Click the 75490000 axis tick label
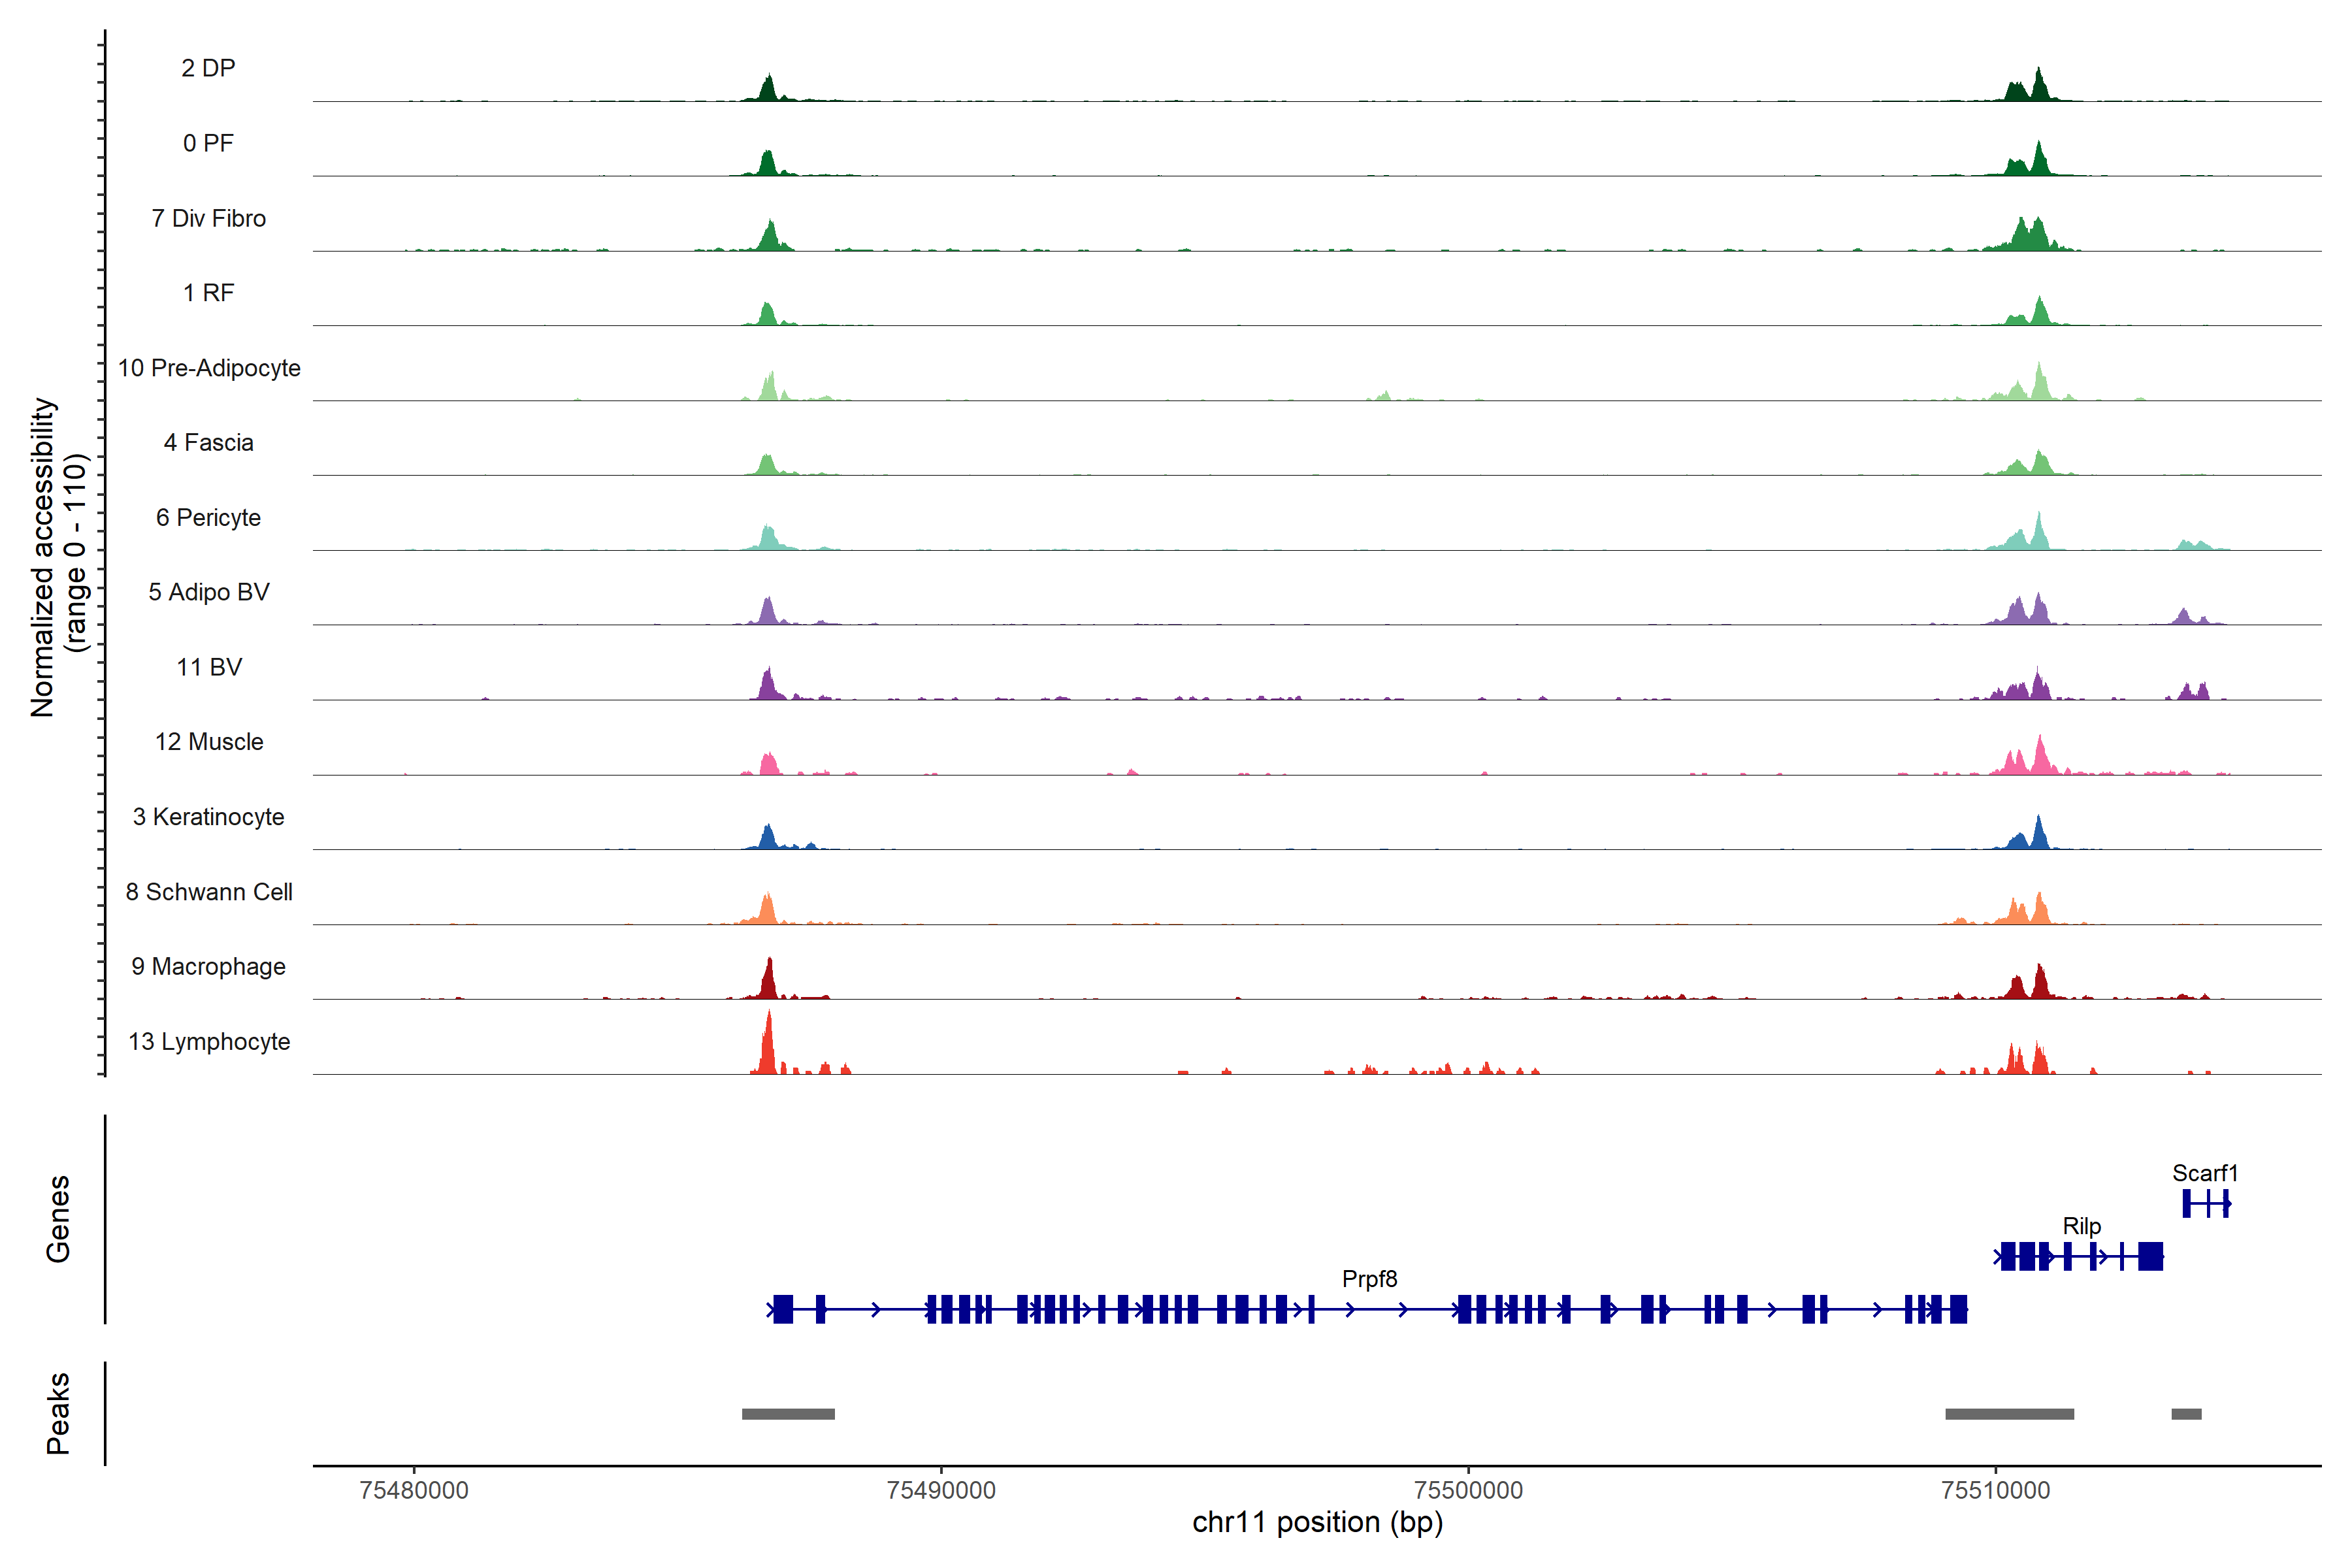The image size is (2352, 1568). click(x=941, y=1490)
